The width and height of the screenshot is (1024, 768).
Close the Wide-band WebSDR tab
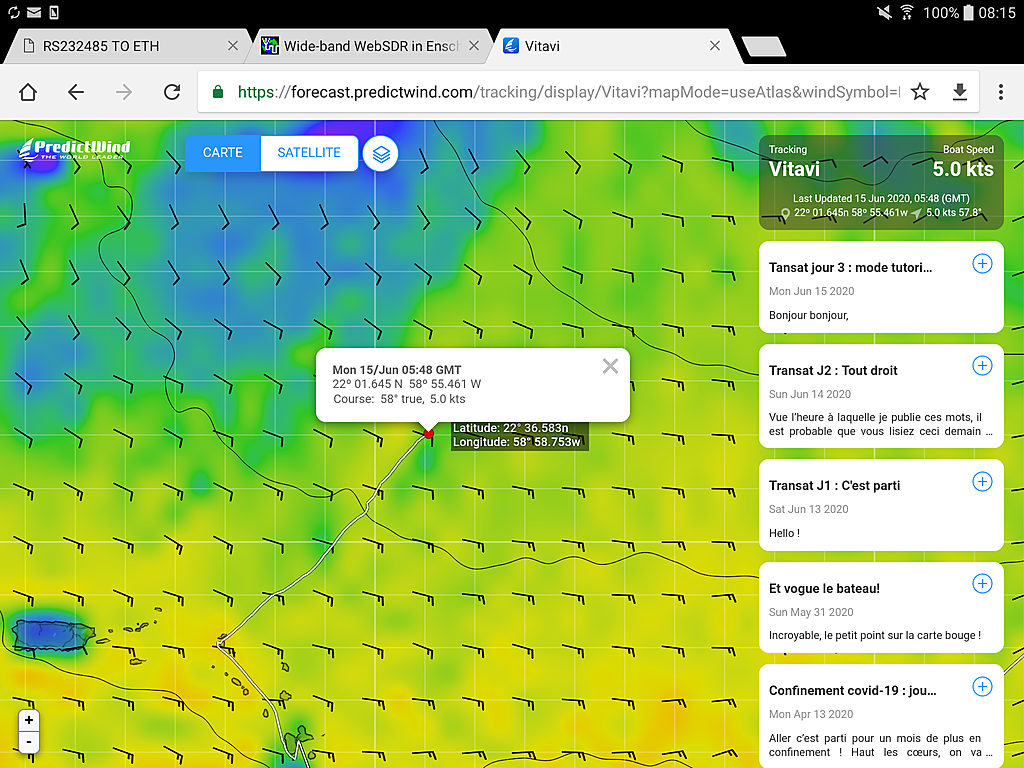click(x=474, y=46)
